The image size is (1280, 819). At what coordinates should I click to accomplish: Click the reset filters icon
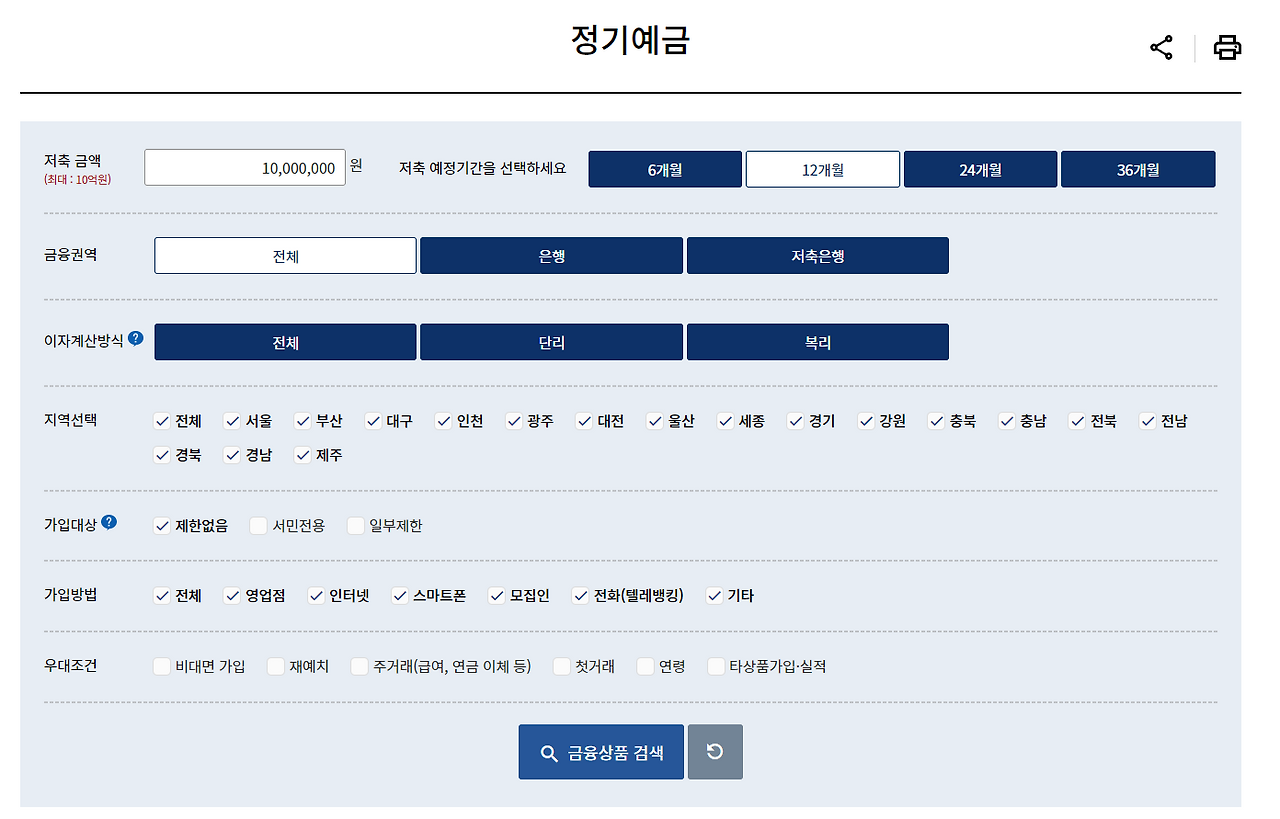tap(715, 752)
